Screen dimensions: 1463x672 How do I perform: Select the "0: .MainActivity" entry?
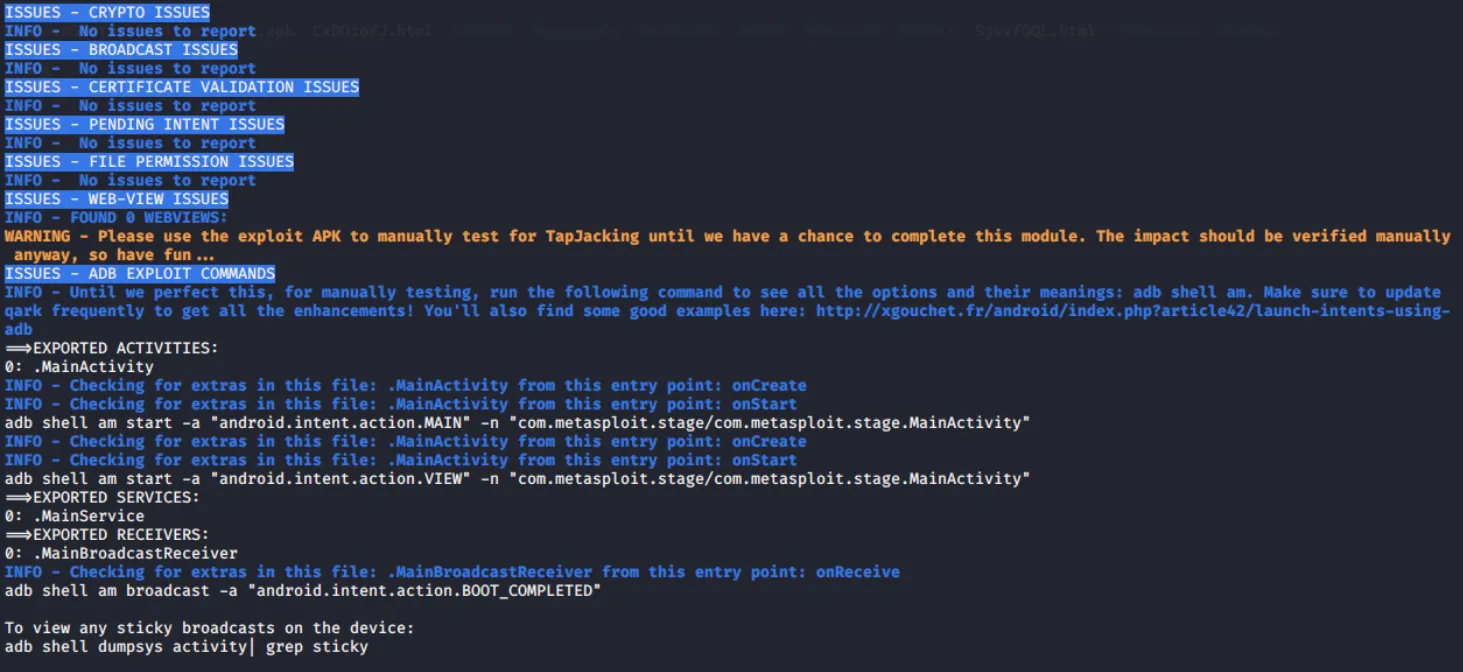pyautogui.click(x=79, y=367)
